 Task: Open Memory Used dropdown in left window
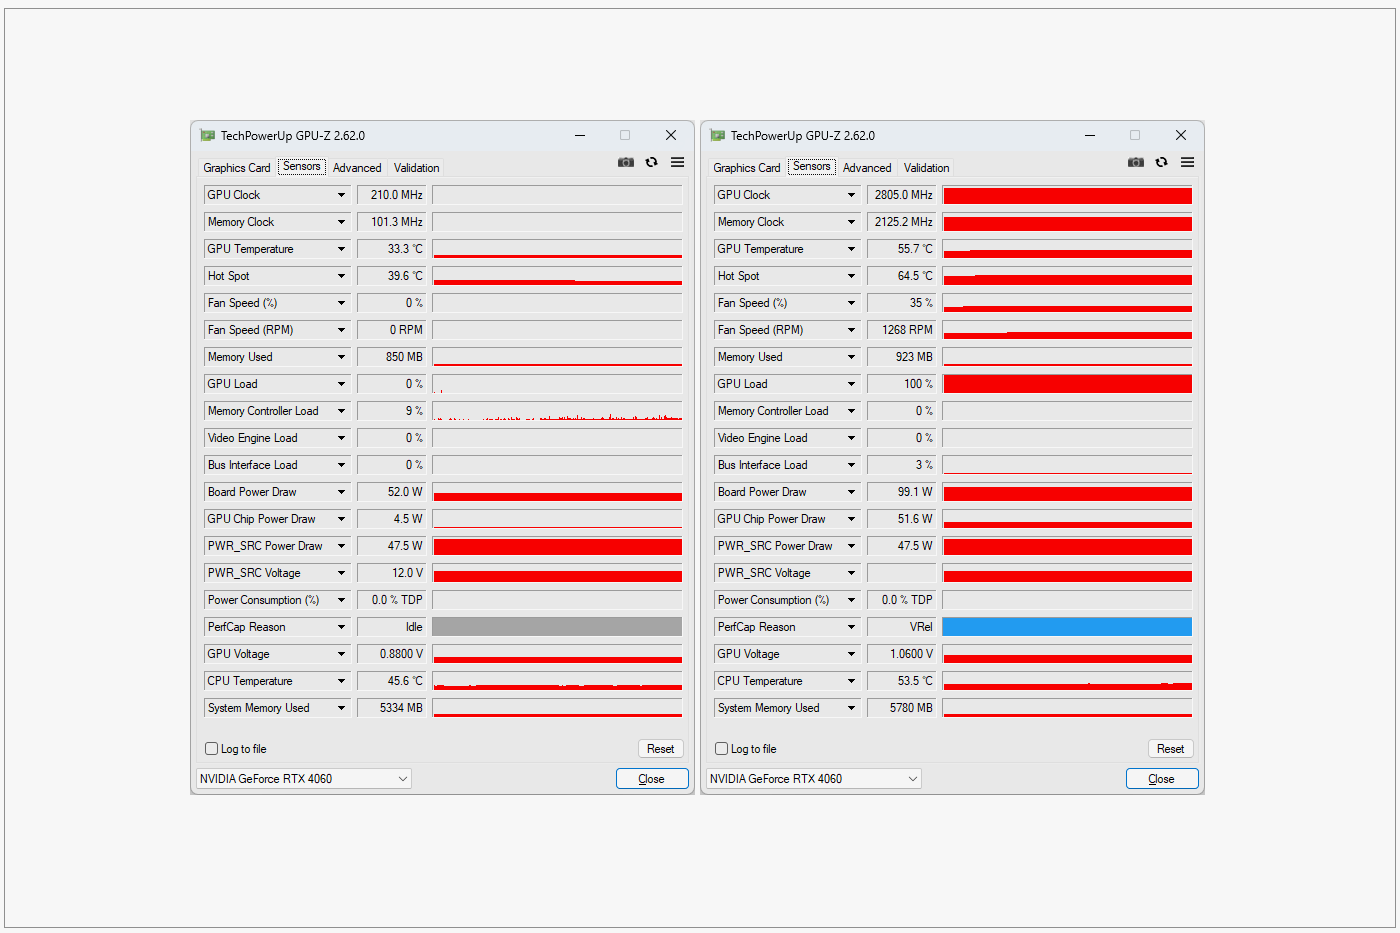341,357
